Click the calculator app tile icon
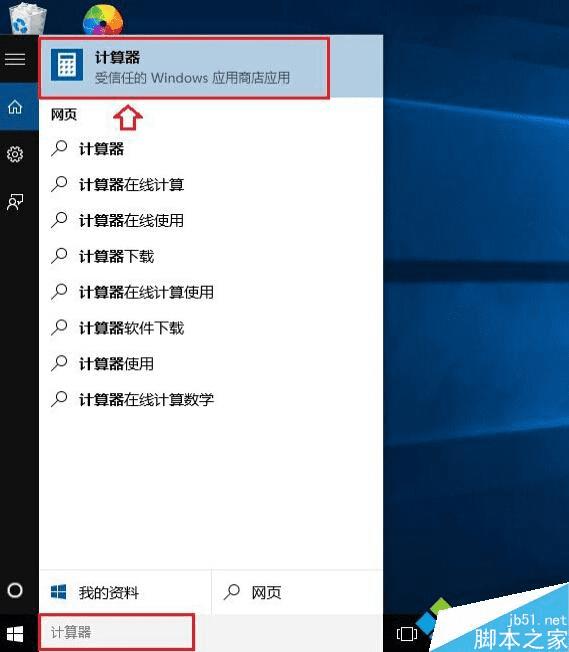569x652 pixels. point(67,65)
